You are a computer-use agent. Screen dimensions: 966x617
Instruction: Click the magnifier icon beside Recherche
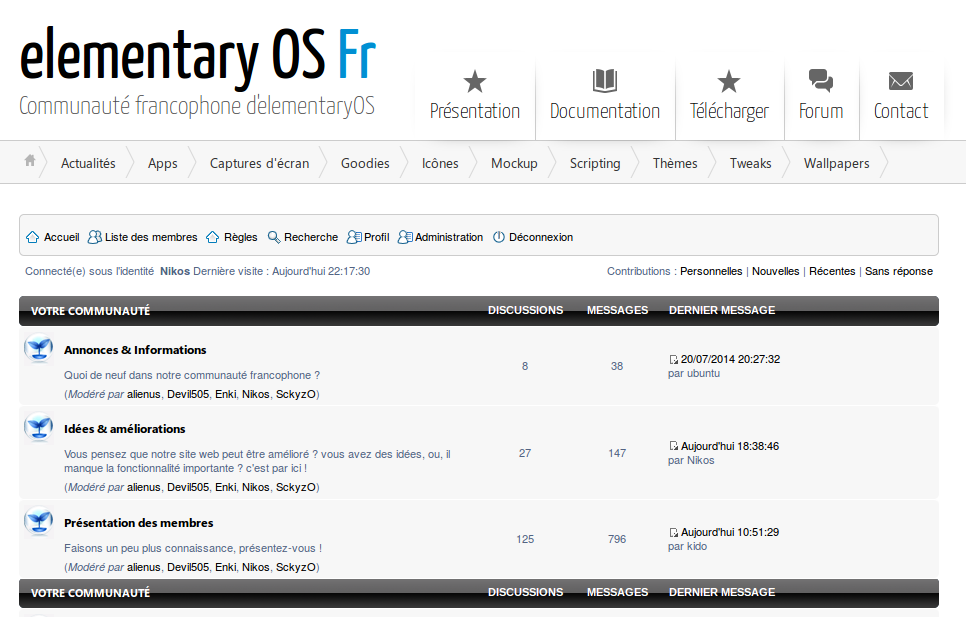[x=274, y=237]
